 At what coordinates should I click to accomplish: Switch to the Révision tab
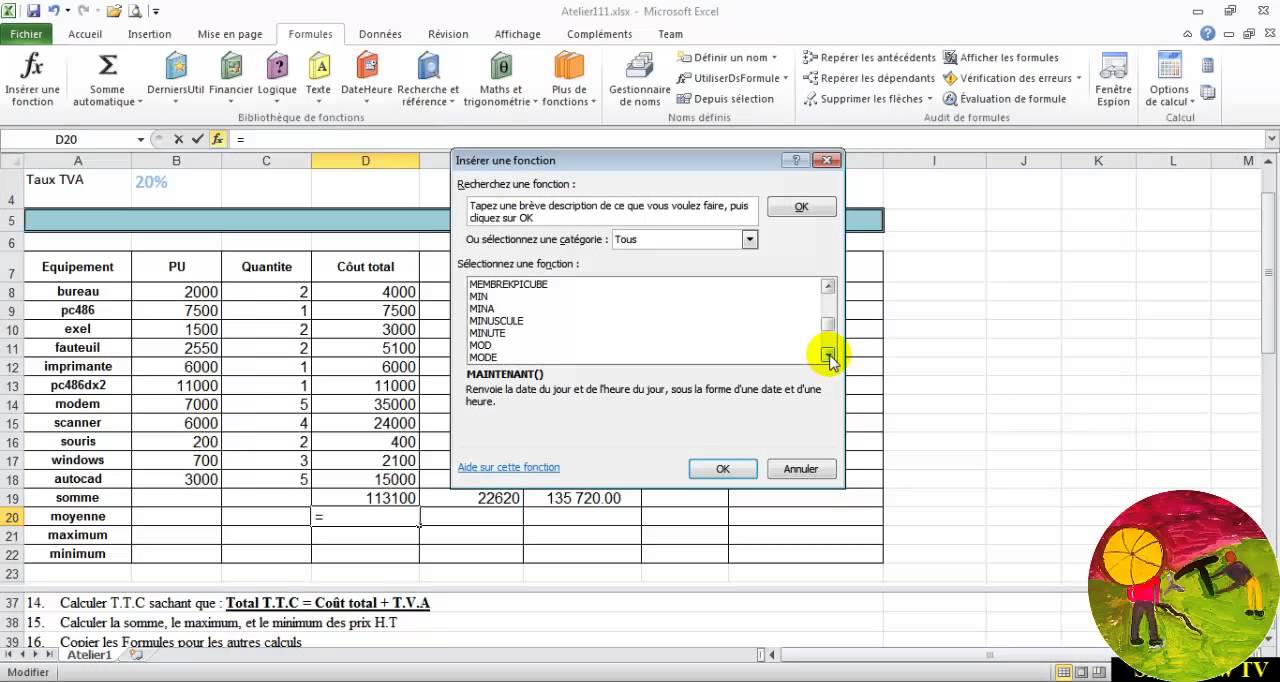pos(448,34)
